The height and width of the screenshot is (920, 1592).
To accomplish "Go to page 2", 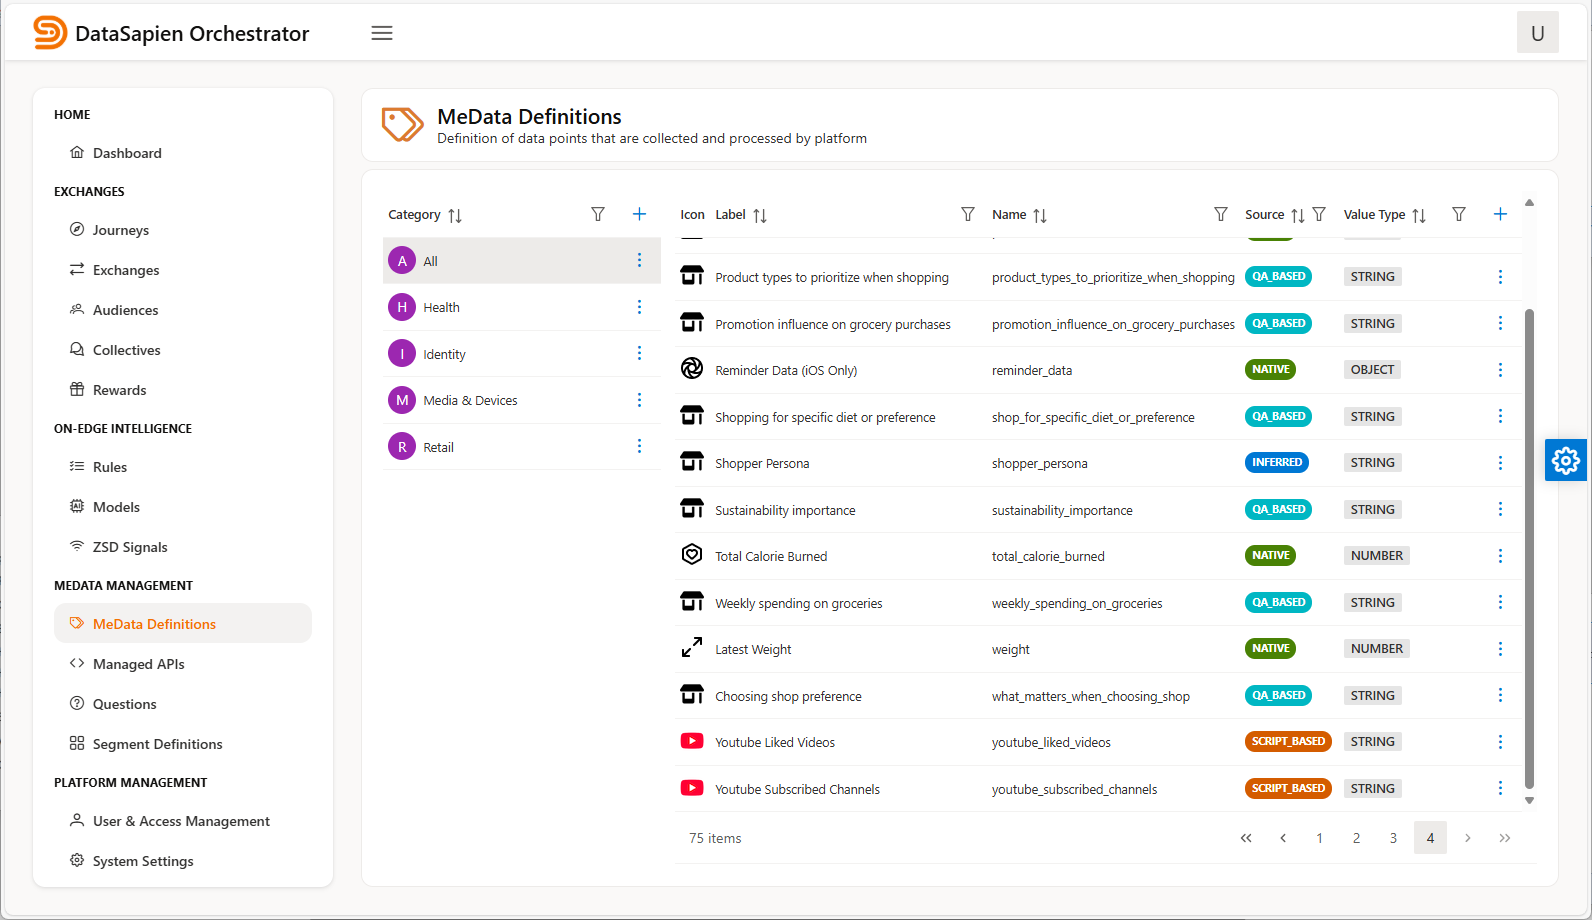I will click(x=1357, y=838).
